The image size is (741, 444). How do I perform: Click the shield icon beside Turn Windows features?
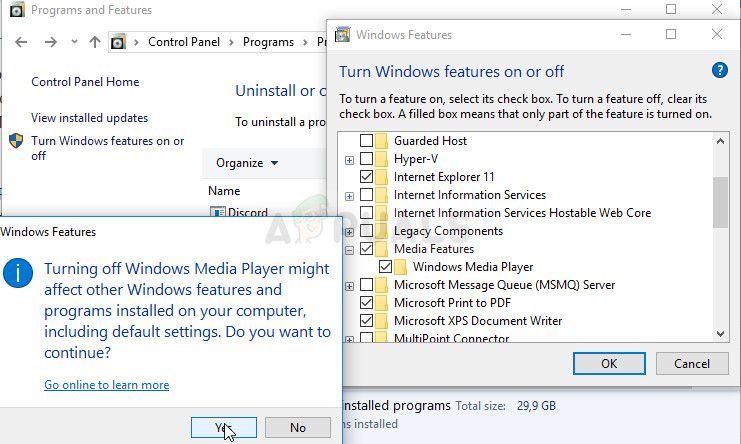point(16,141)
